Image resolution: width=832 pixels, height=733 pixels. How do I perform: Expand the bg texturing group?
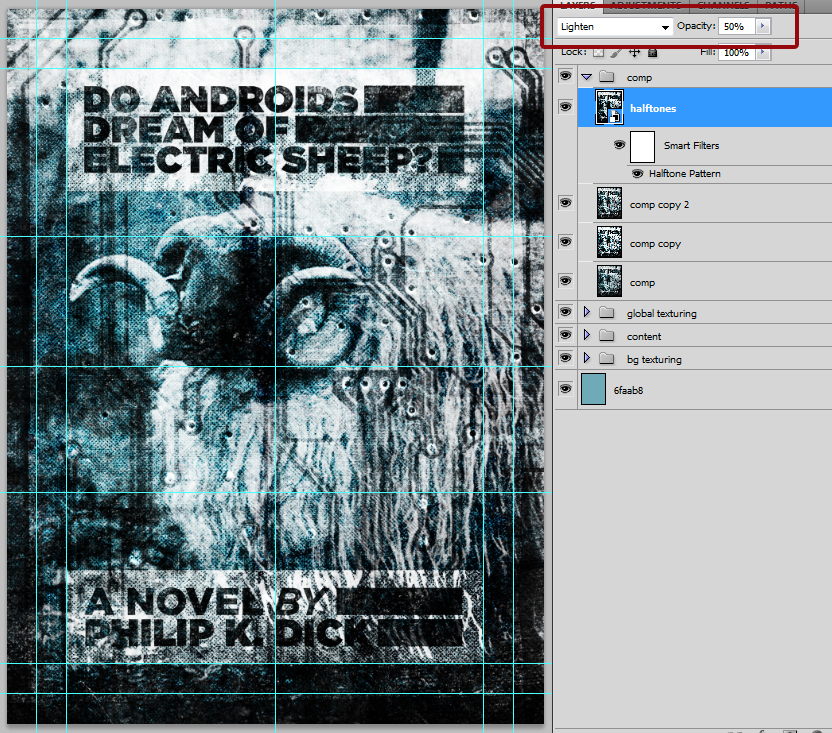point(586,358)
